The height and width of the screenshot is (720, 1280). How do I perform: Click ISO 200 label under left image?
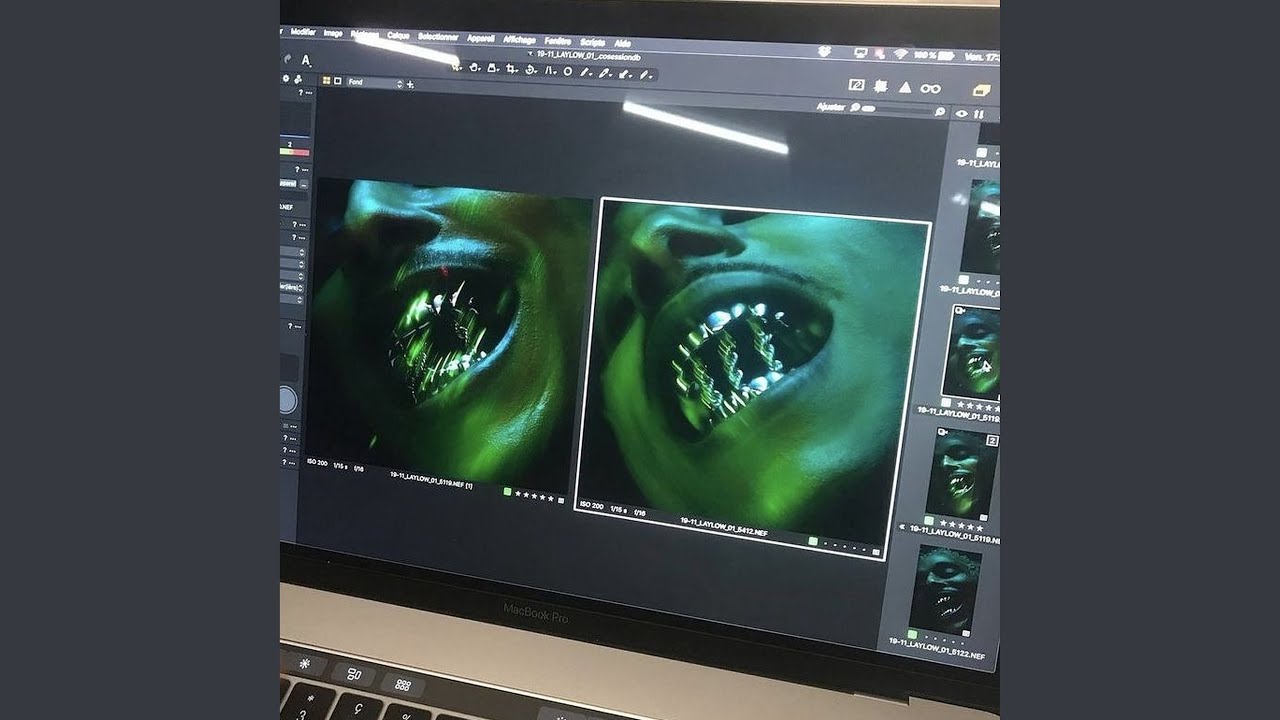317,463
